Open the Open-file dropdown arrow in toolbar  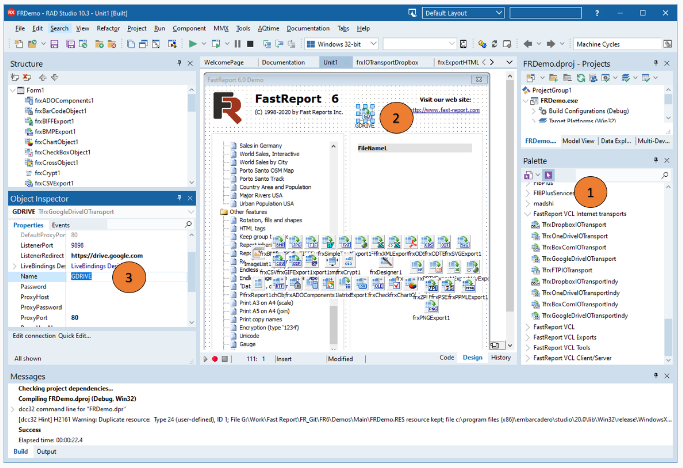click(x=43, y=44)
